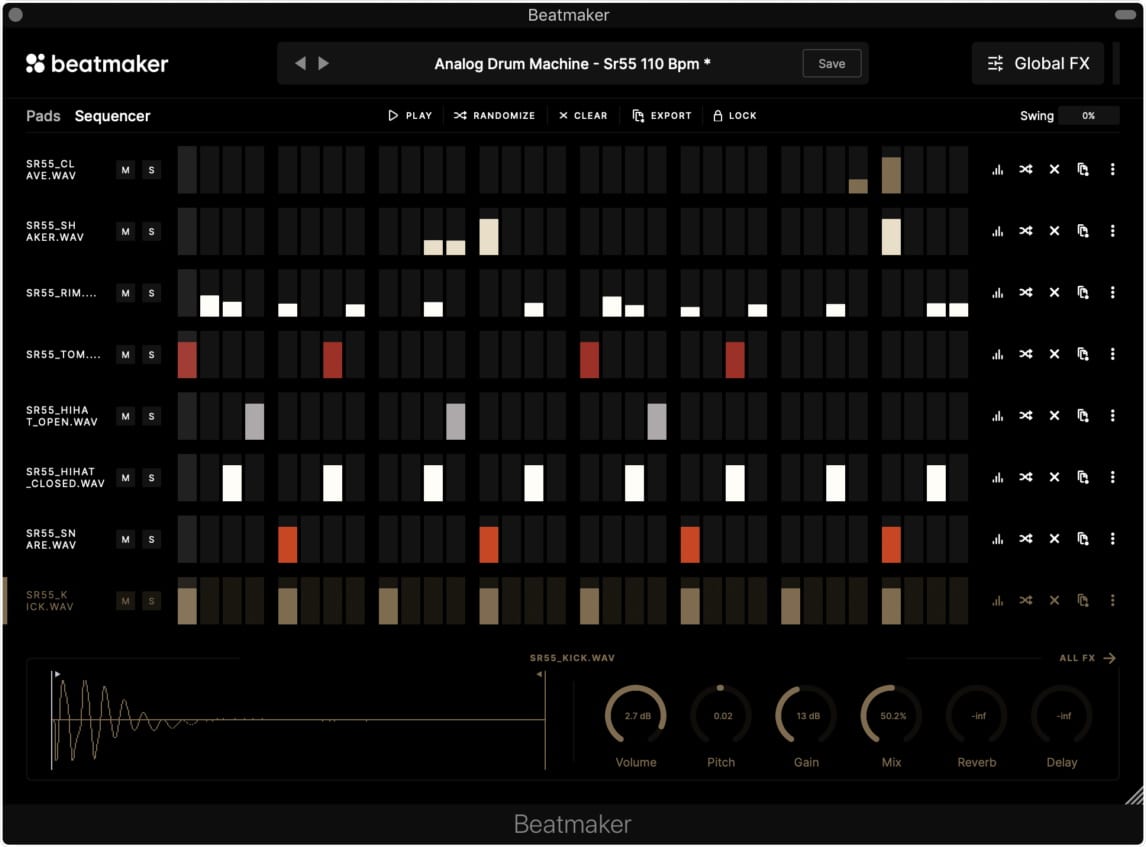
Task: Toggle the first step of SR55_TOM row
Action: [187, 354]
